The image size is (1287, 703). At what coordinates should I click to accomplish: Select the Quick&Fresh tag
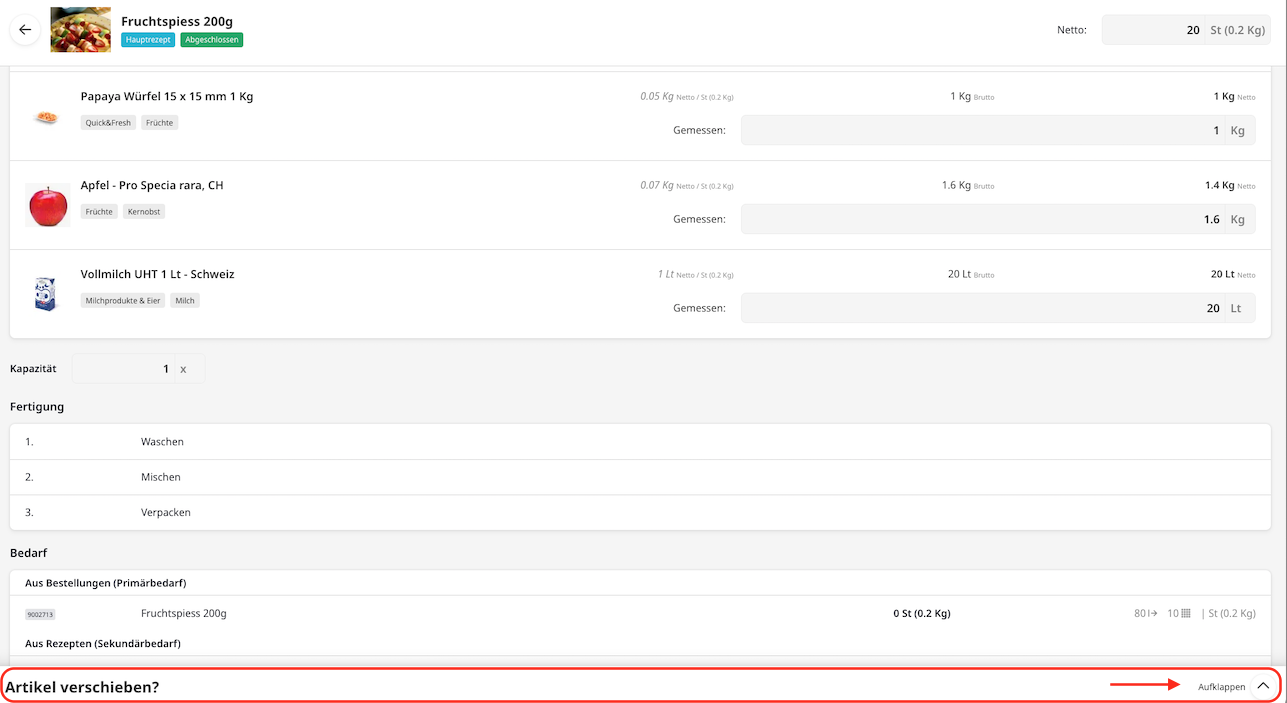[108, 123]
